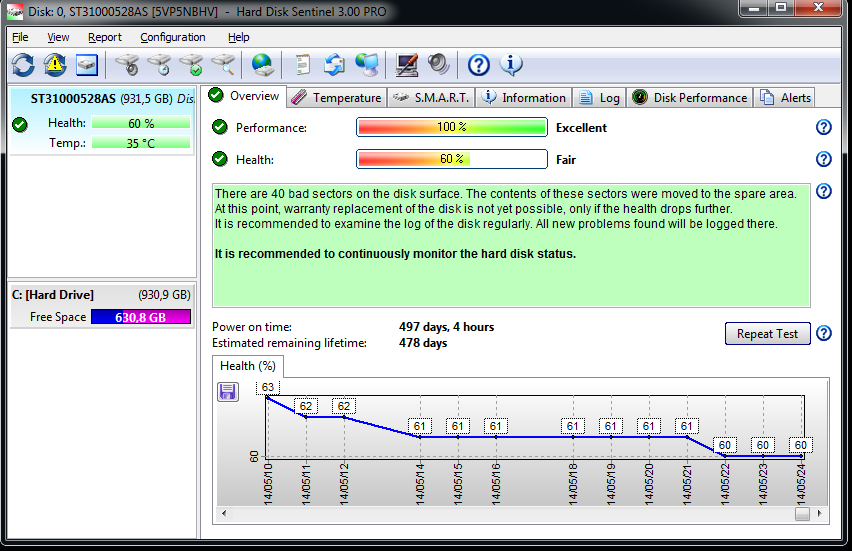This screenshot has width=852, height=551.
Task: Click the Performance 100 % progress bar
Action: (x=452, y=127)
